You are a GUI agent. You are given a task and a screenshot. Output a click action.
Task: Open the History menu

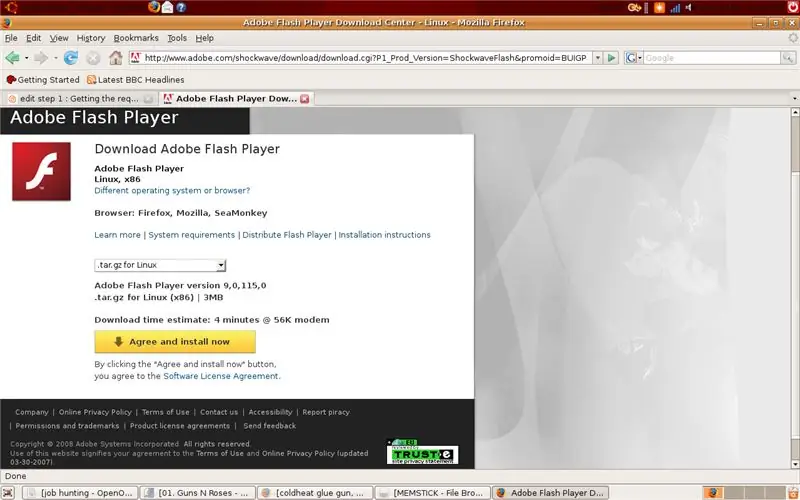point(91,38)
